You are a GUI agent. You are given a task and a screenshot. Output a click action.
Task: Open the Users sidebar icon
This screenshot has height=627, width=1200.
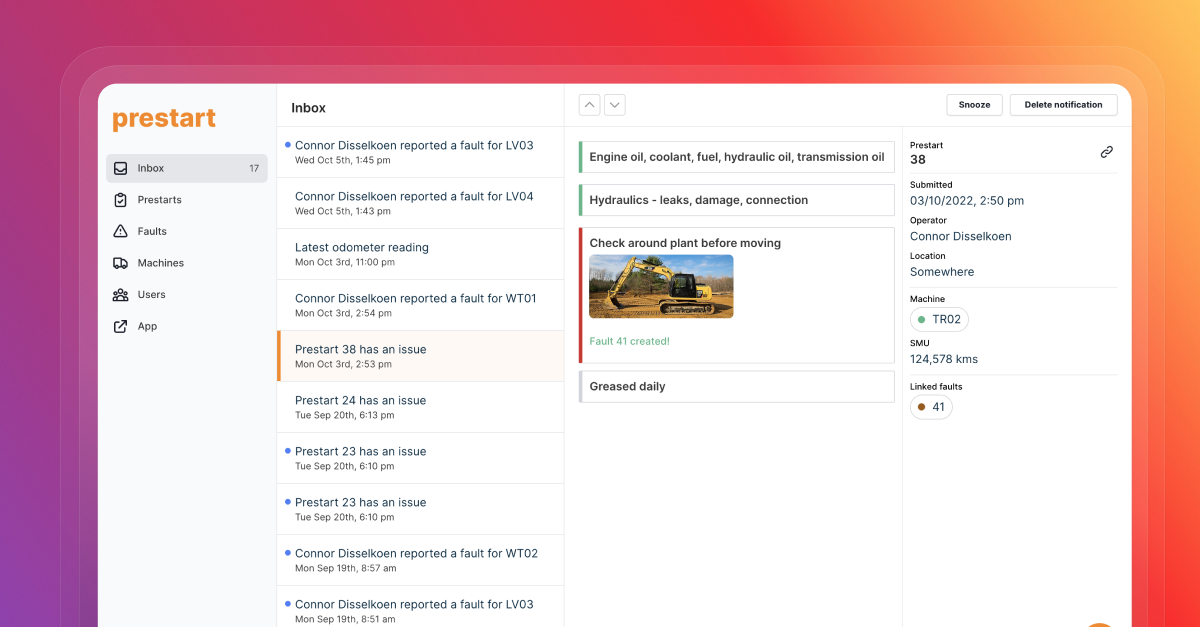[121, 294]
